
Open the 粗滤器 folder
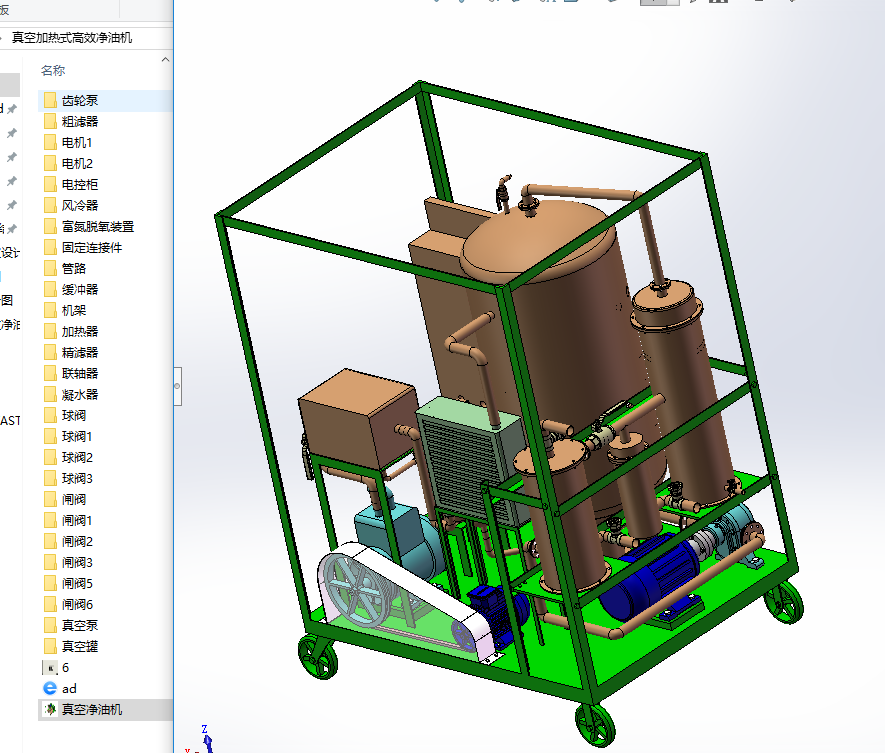(x=80, y=121)
